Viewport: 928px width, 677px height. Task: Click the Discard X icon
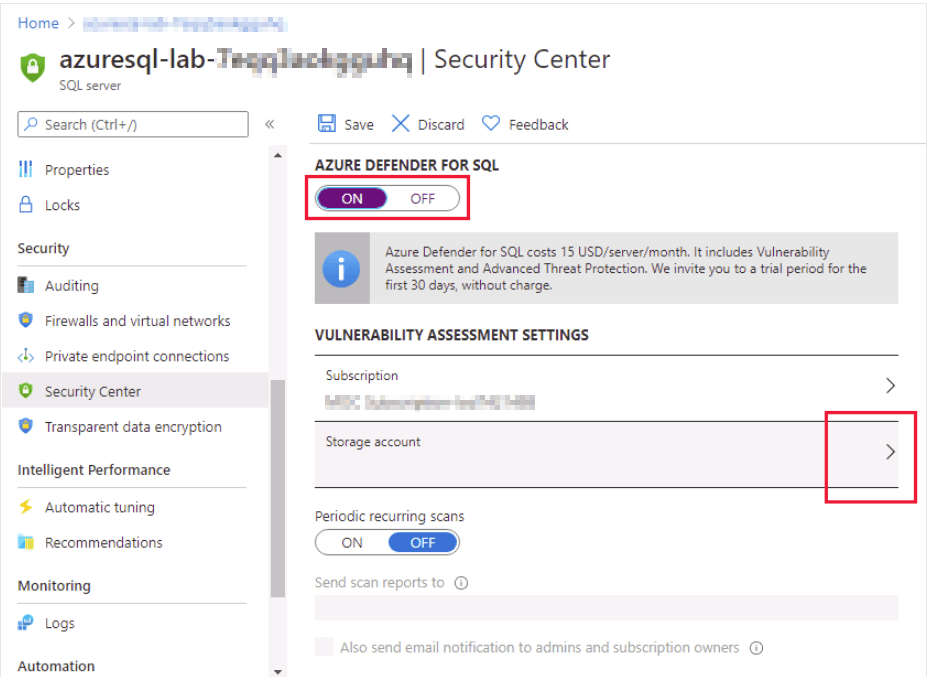pos(401,124)
